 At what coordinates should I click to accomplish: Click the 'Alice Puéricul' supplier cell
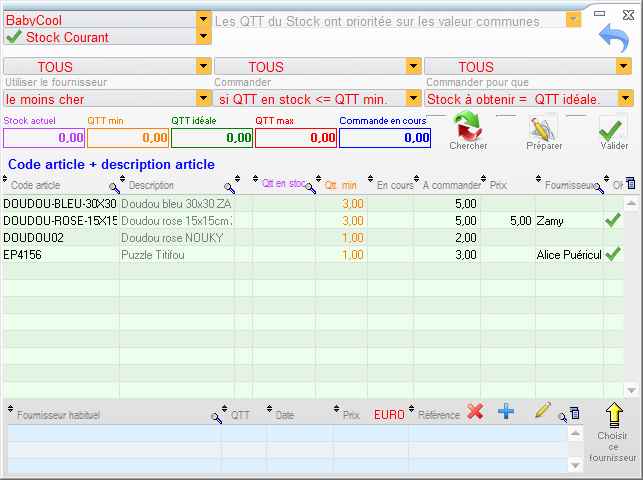click(x=569, y=255)
